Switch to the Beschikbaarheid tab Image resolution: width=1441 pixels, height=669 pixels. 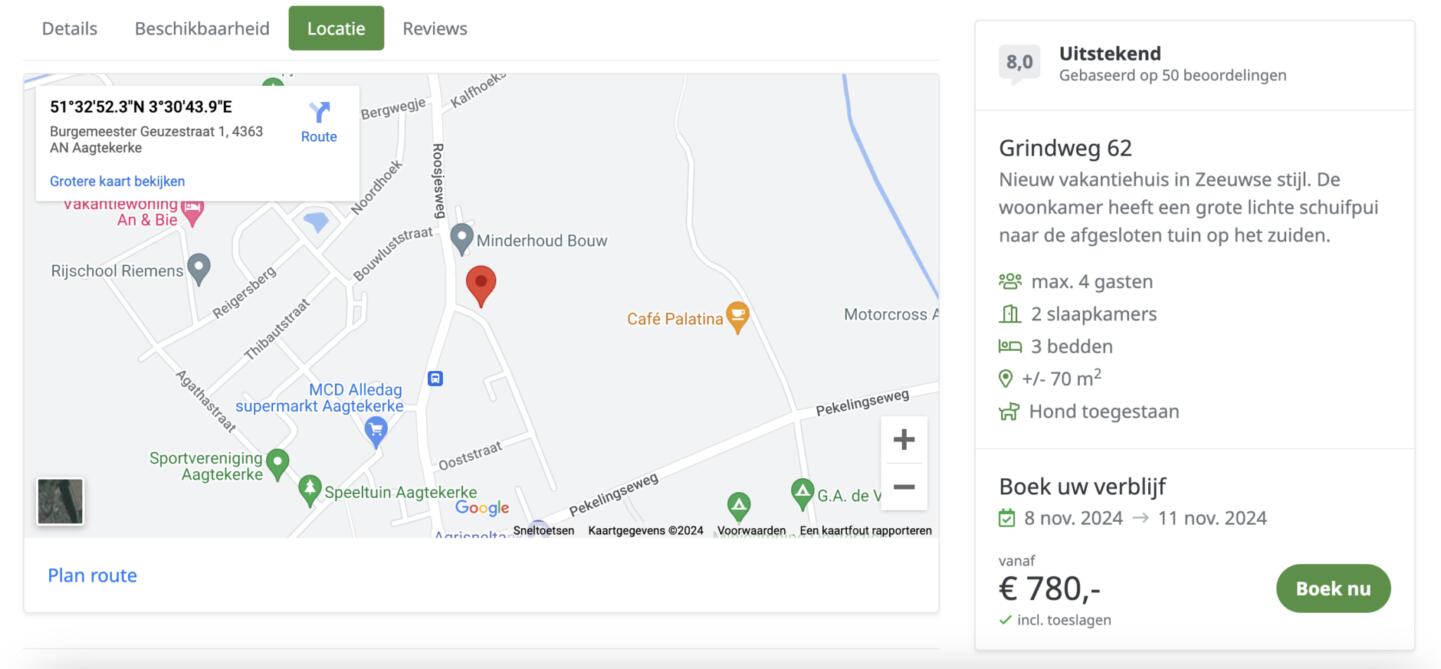coord(202,28)
